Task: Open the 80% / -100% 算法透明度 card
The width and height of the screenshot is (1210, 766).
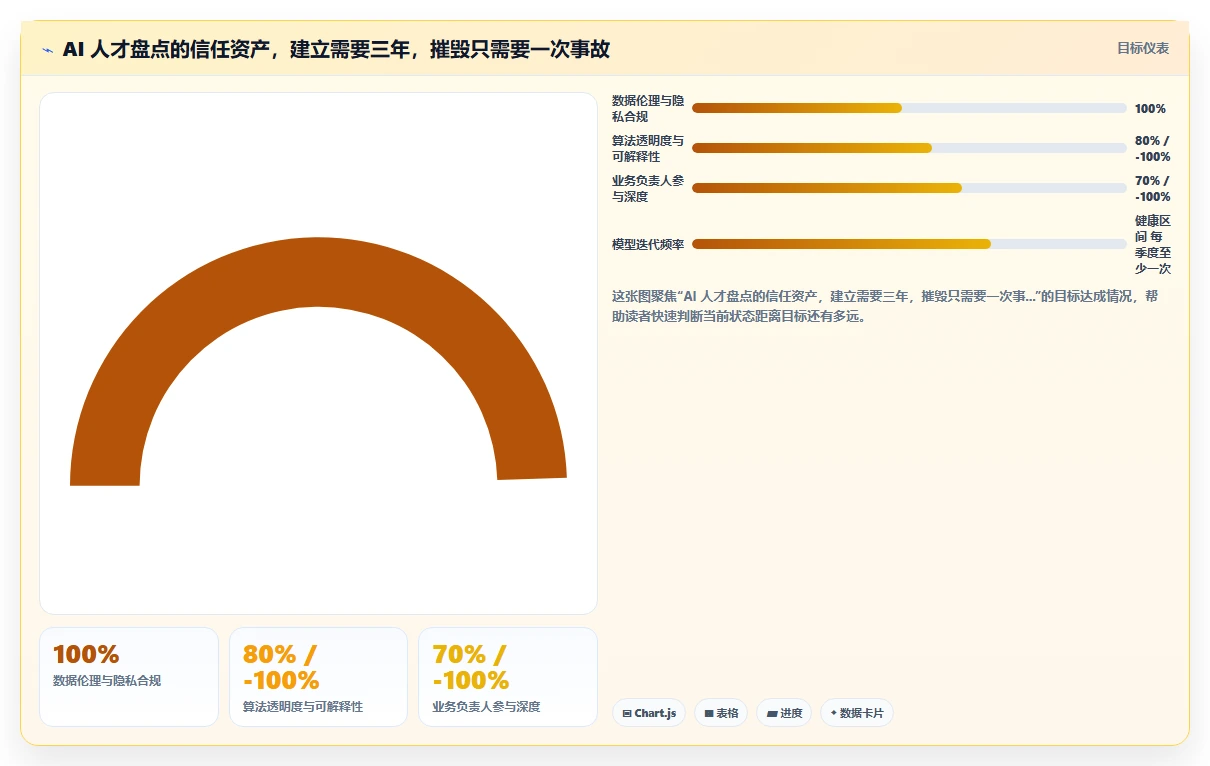Action: pyautogui.click(x=318, y=677)
